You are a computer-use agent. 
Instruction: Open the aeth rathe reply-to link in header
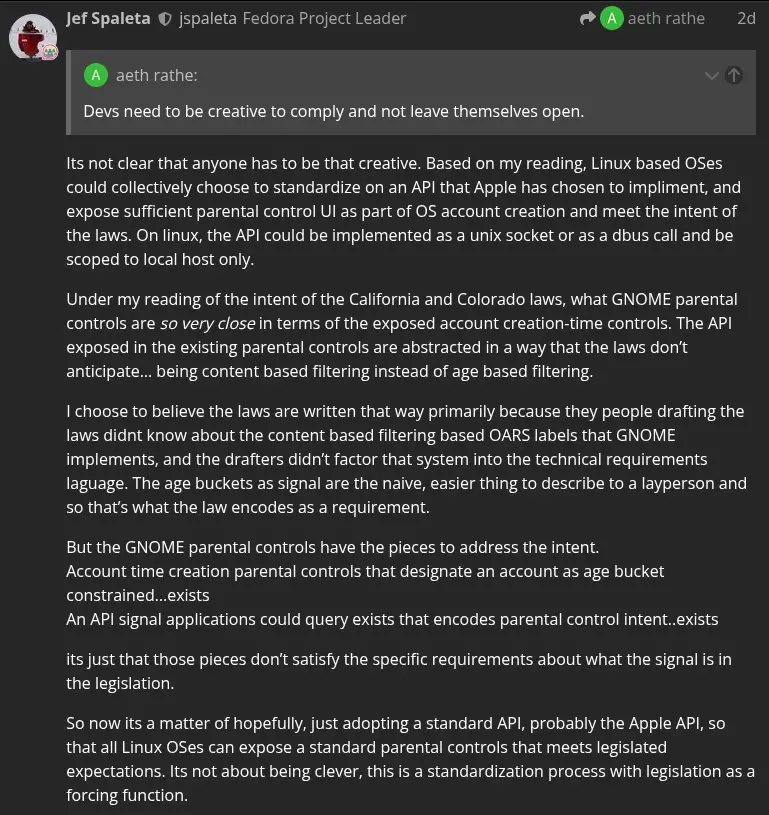[x=666, y=19]
